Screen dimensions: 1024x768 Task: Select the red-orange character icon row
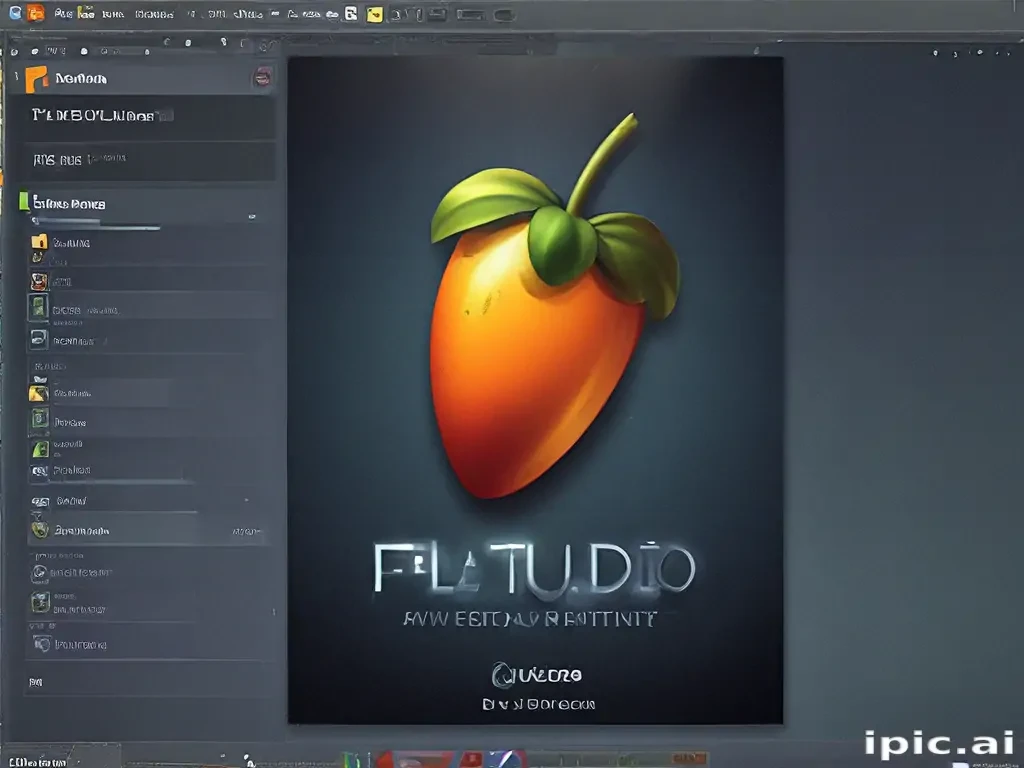point(150,282)
